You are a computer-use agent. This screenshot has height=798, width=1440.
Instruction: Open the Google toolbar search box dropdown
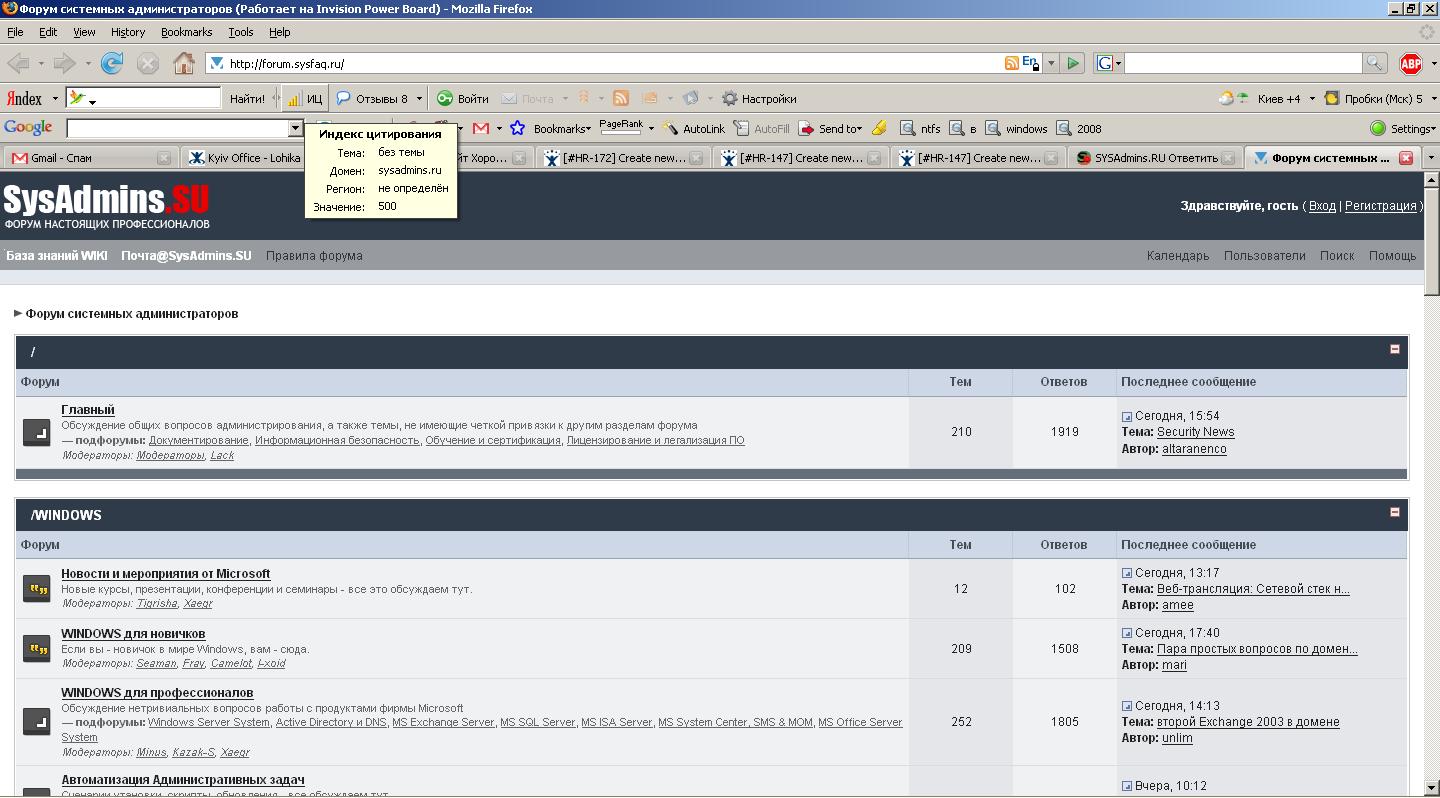[295, 128]
